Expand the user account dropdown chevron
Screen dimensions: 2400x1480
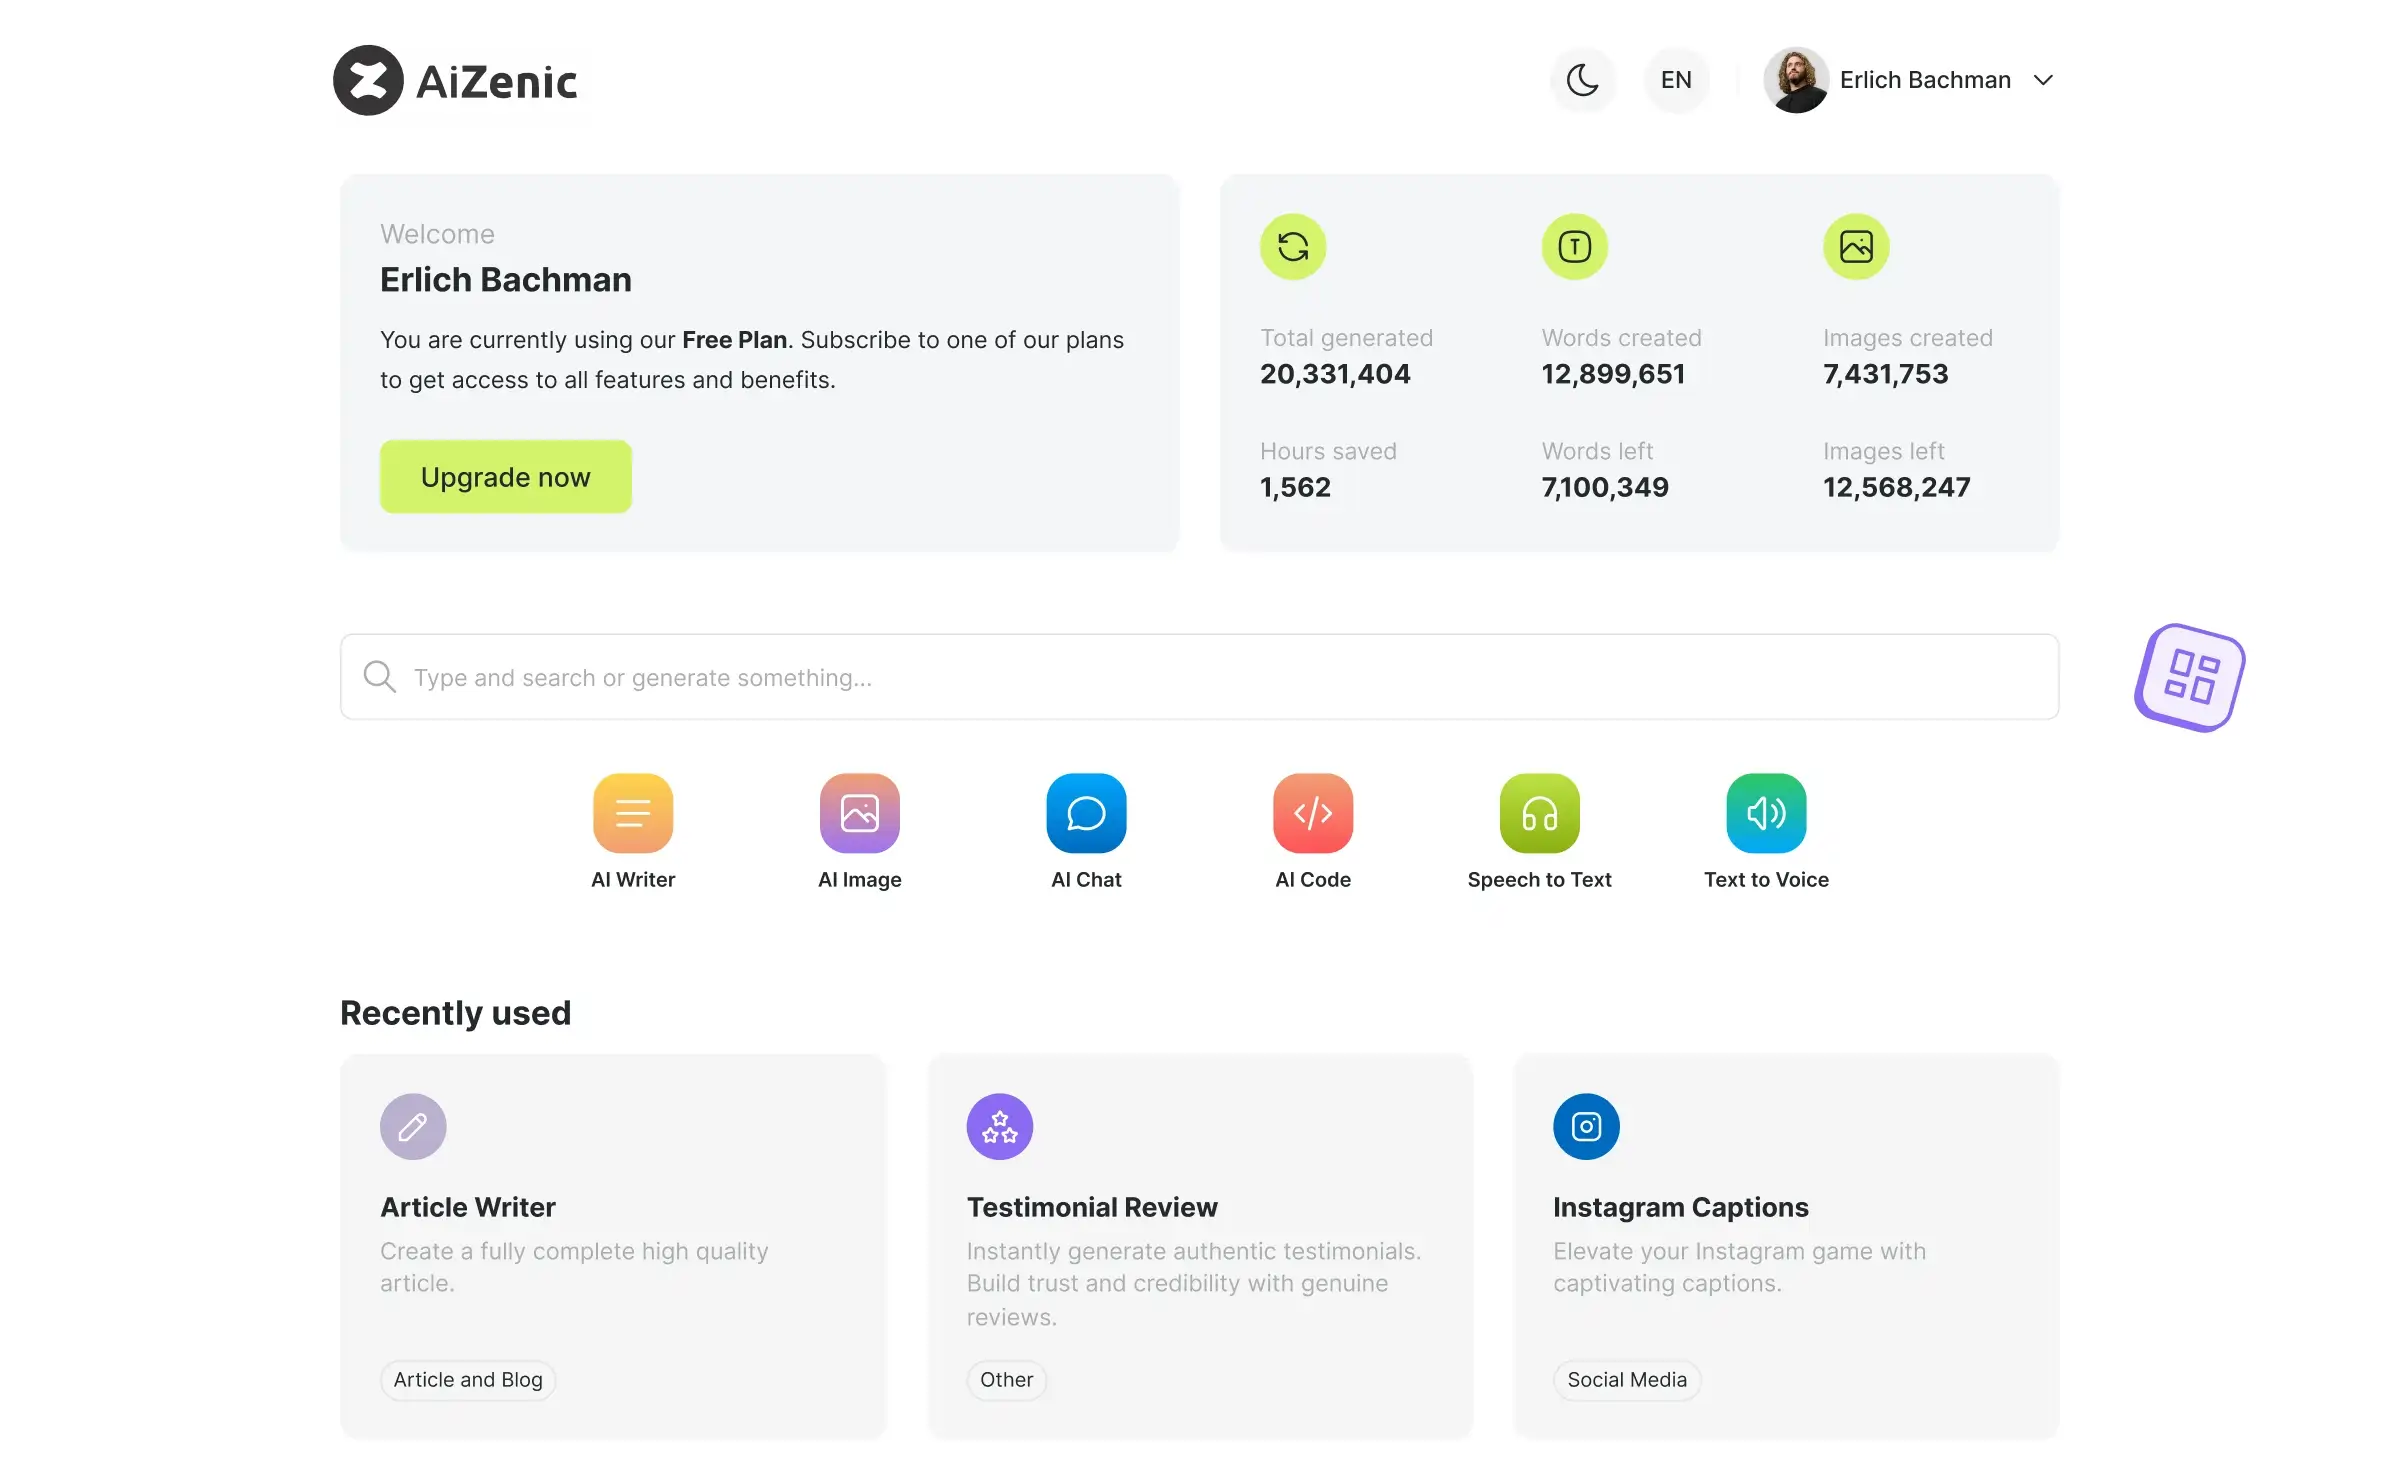(2043, 81)
